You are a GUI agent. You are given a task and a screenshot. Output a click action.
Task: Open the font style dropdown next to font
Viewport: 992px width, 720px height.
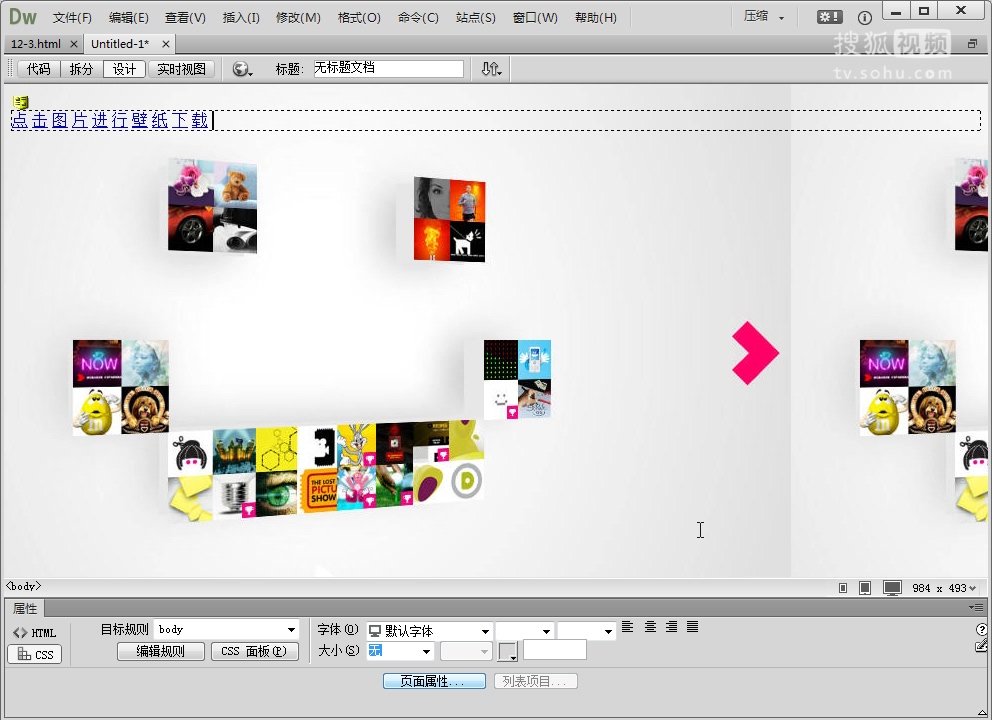click(524, 631)
